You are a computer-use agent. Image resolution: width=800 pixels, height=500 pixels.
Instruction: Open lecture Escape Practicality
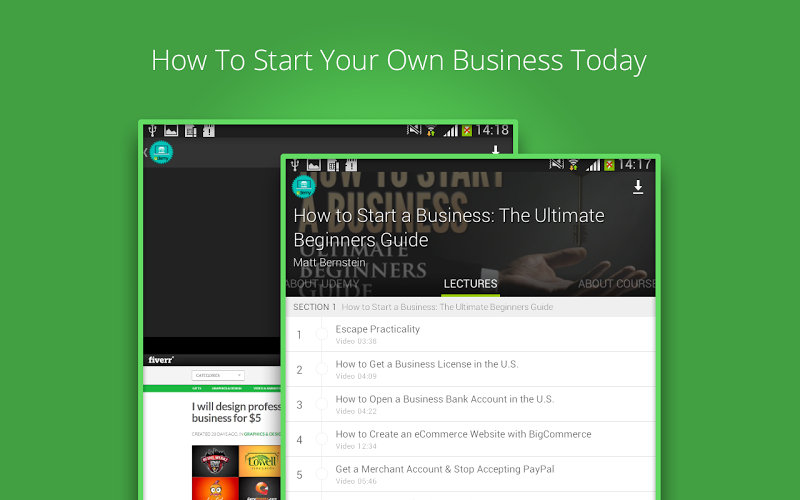coord(470,334)
